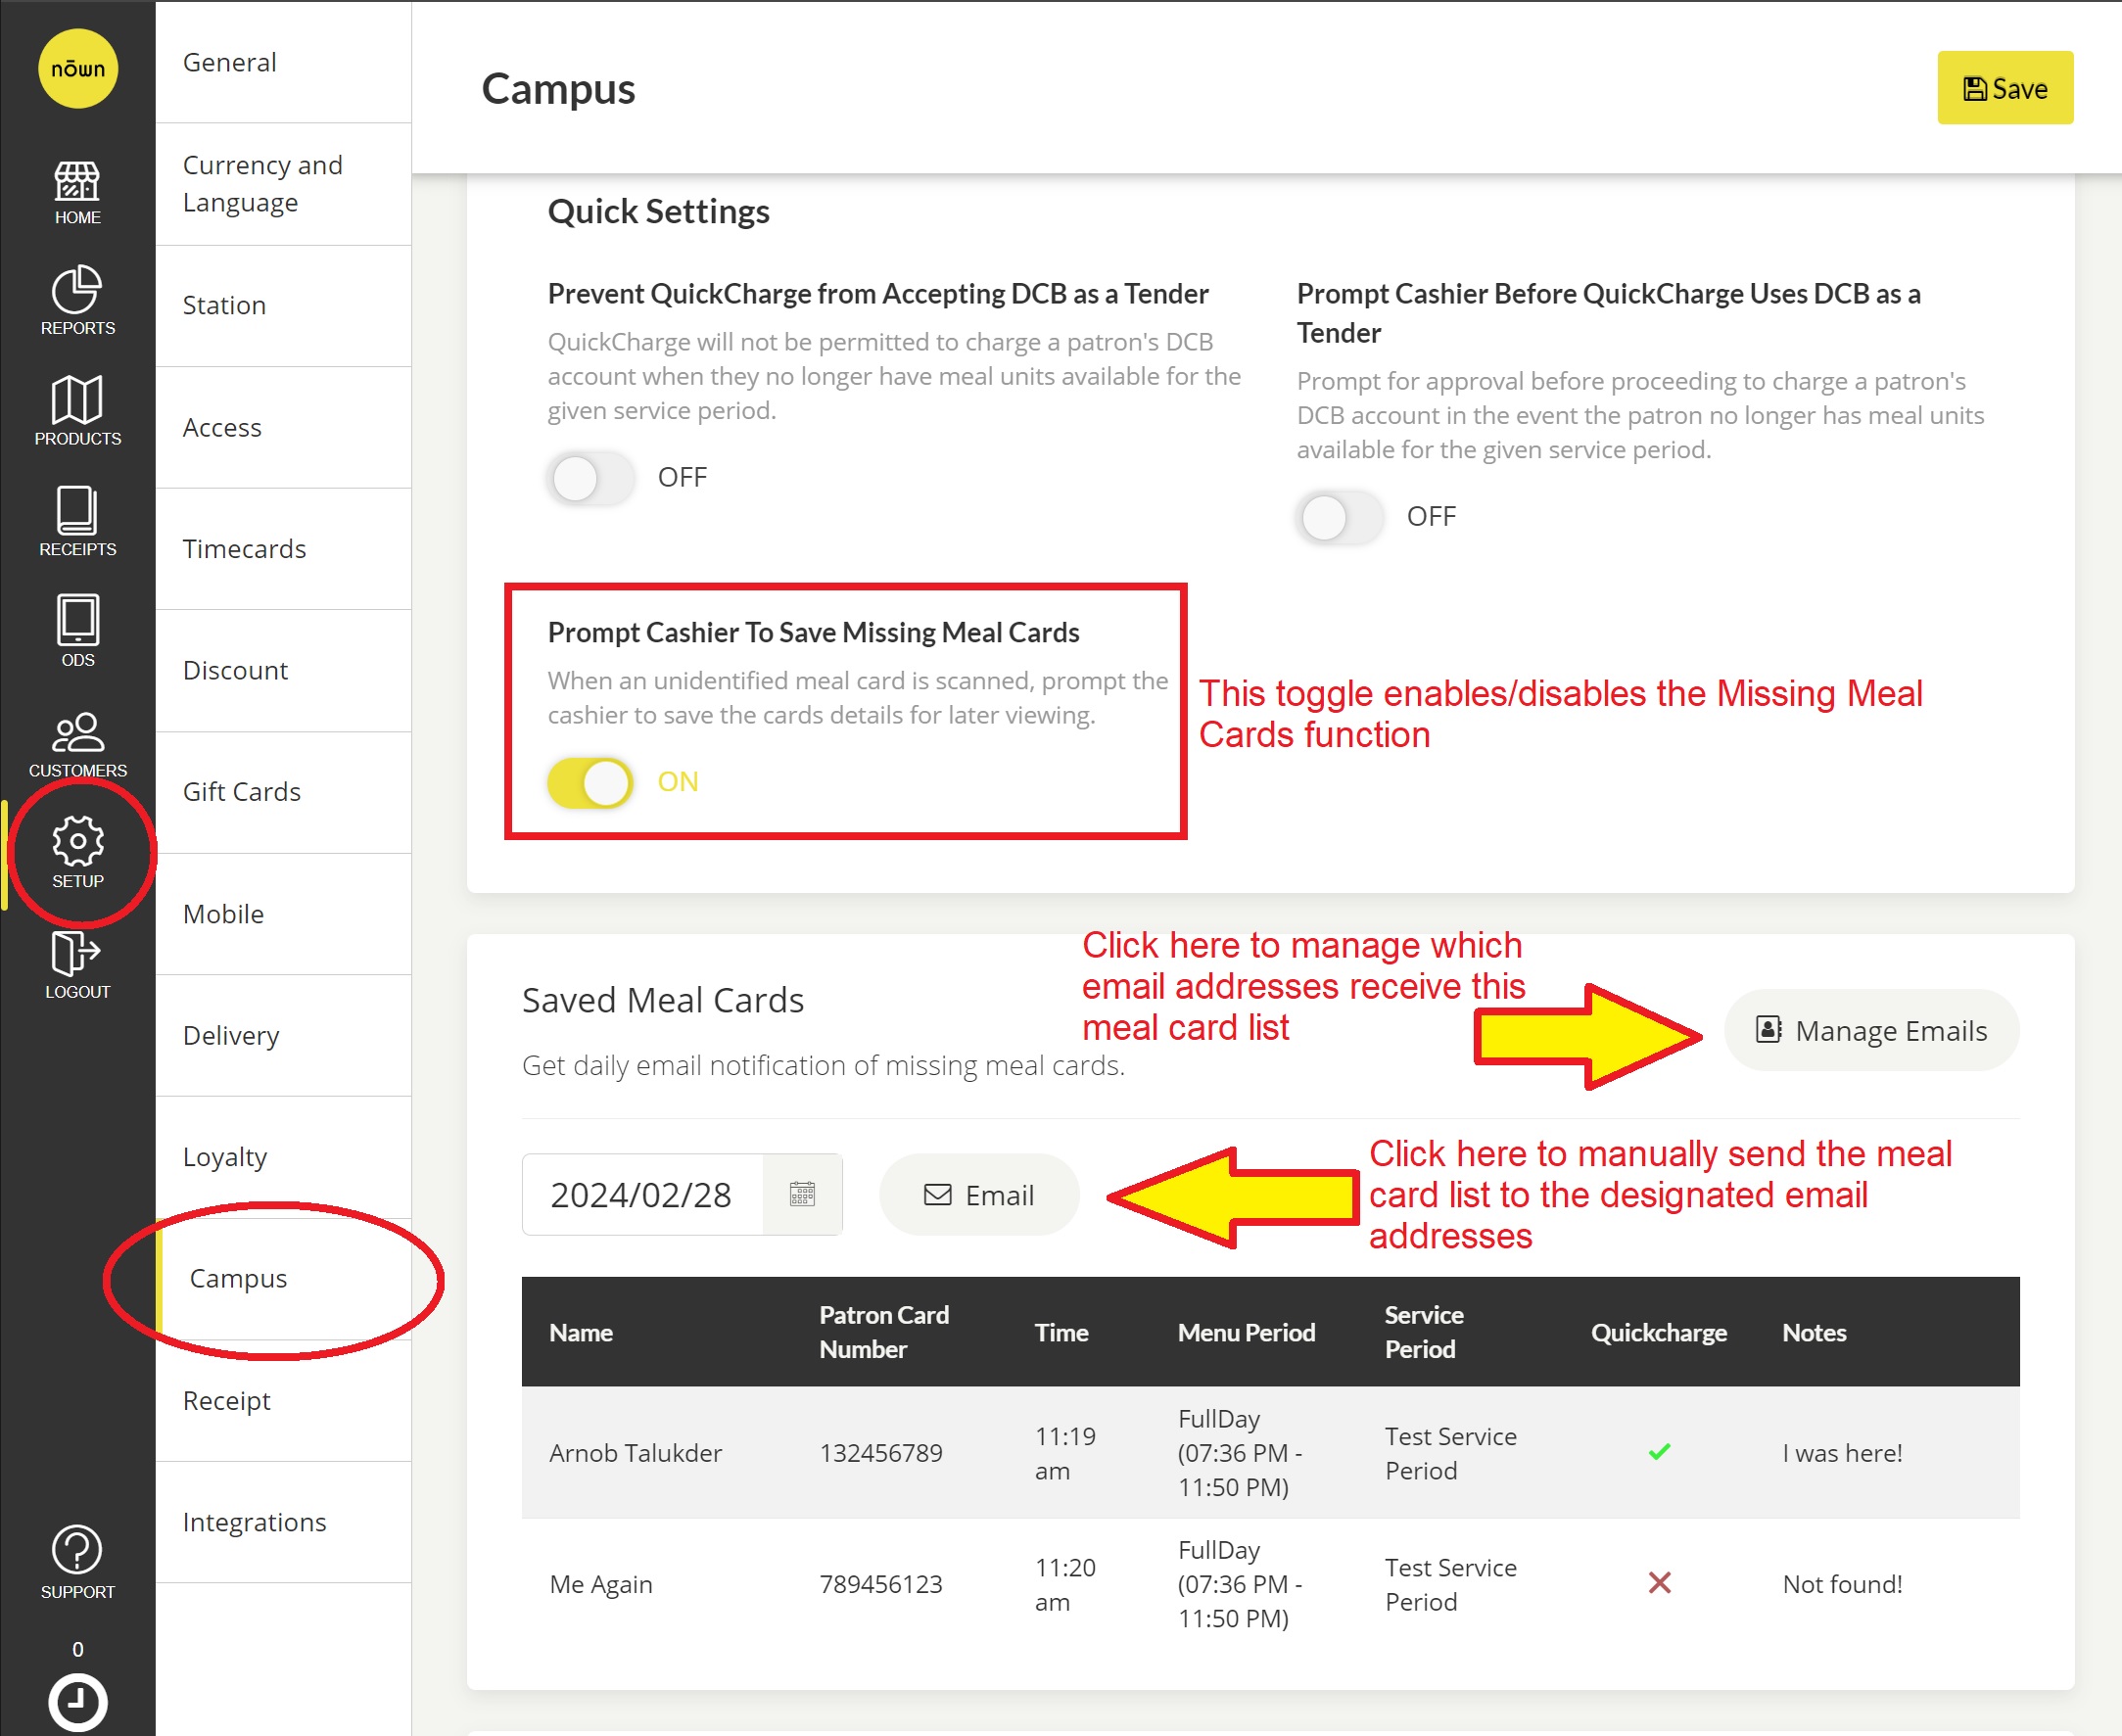Open Receipt settings
Screen dimensions: 2122x1736
pos(283,1401)
